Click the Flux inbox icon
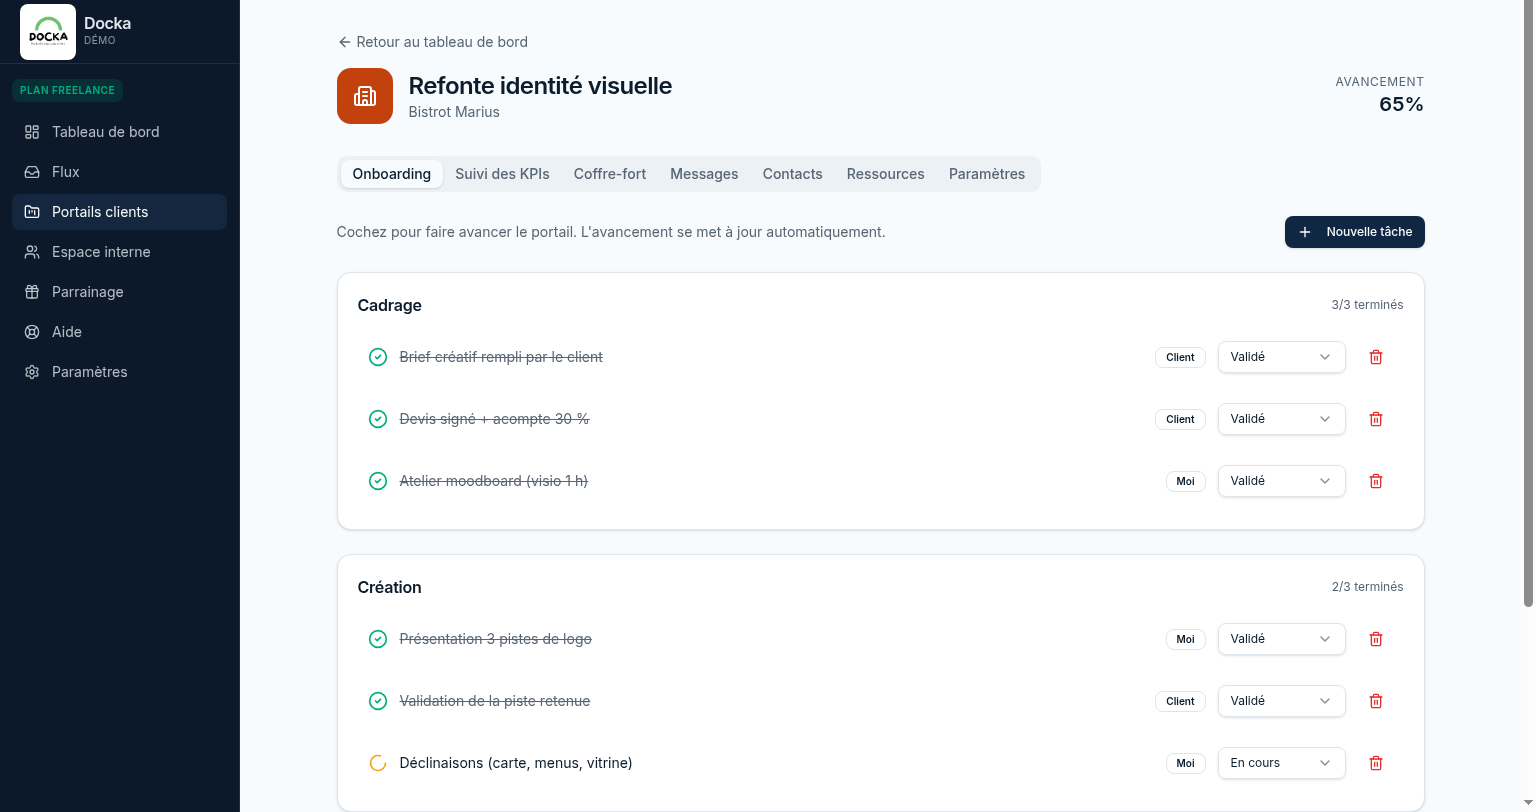The image size is (1536, 812). point(32,172)
